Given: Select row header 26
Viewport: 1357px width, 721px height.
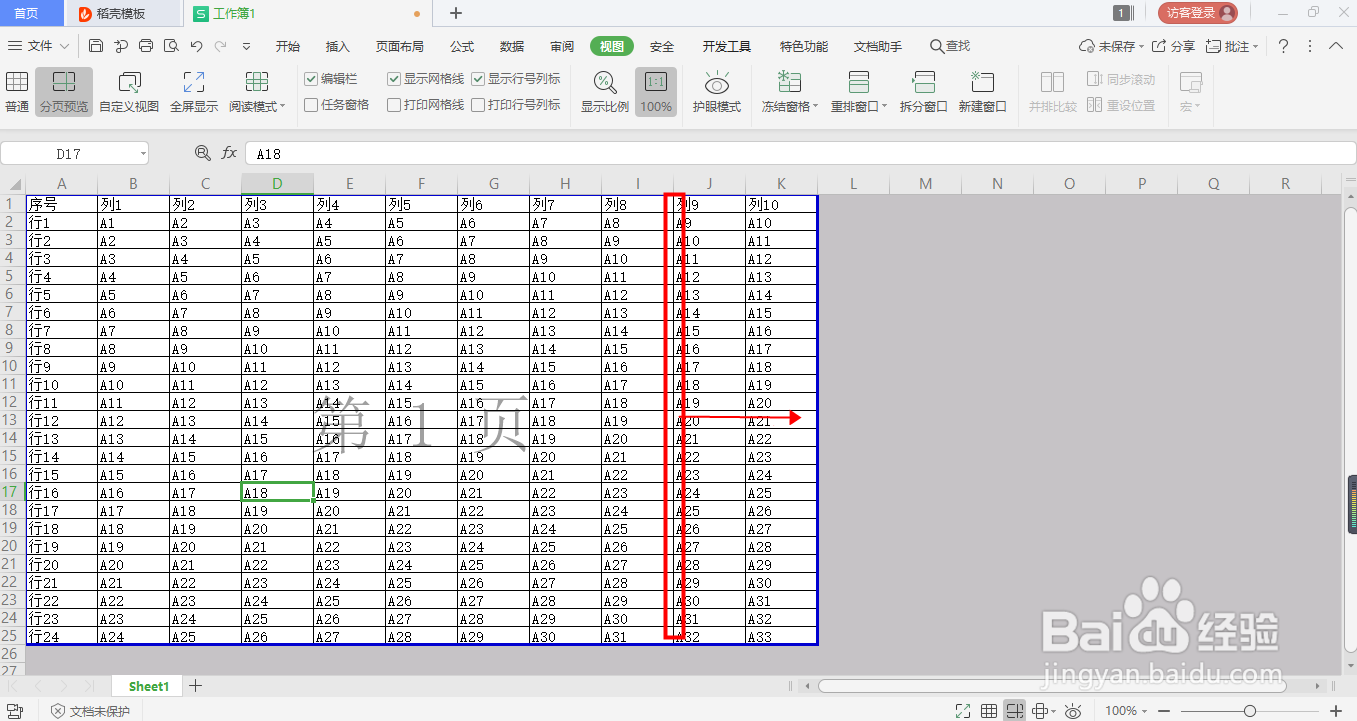Looking at the screenshot, I should click(12, 654).
